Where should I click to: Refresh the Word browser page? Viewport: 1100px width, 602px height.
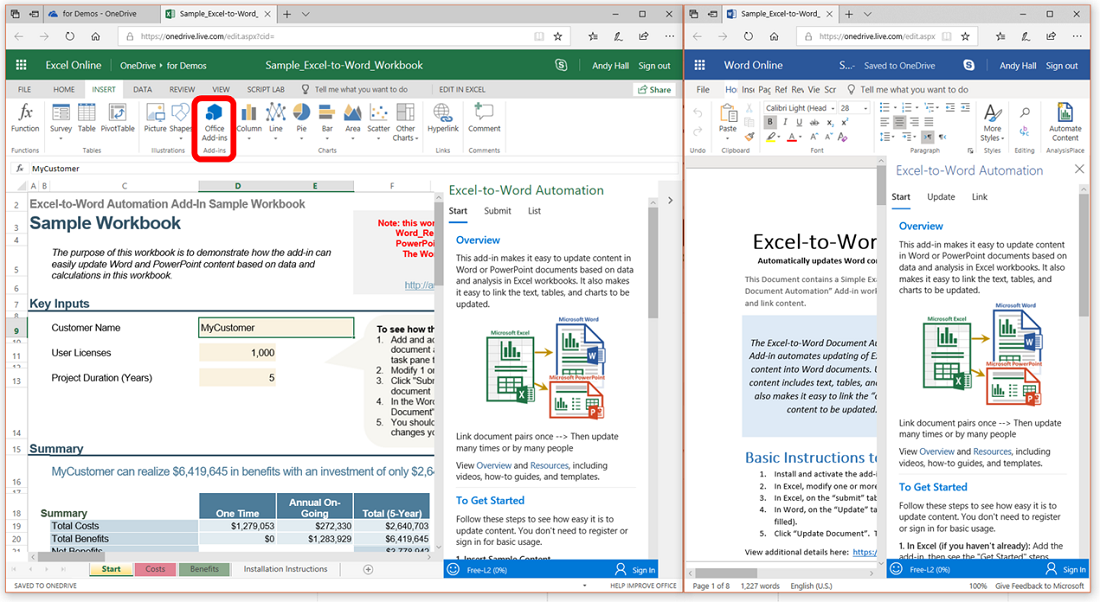[x=748, y=36]
